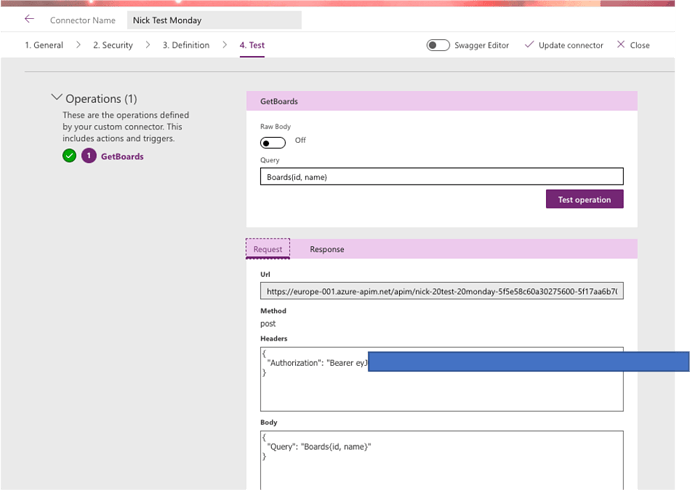Go to the 1. General step
This screenshot has width=690, height=490.
point(44,45)
